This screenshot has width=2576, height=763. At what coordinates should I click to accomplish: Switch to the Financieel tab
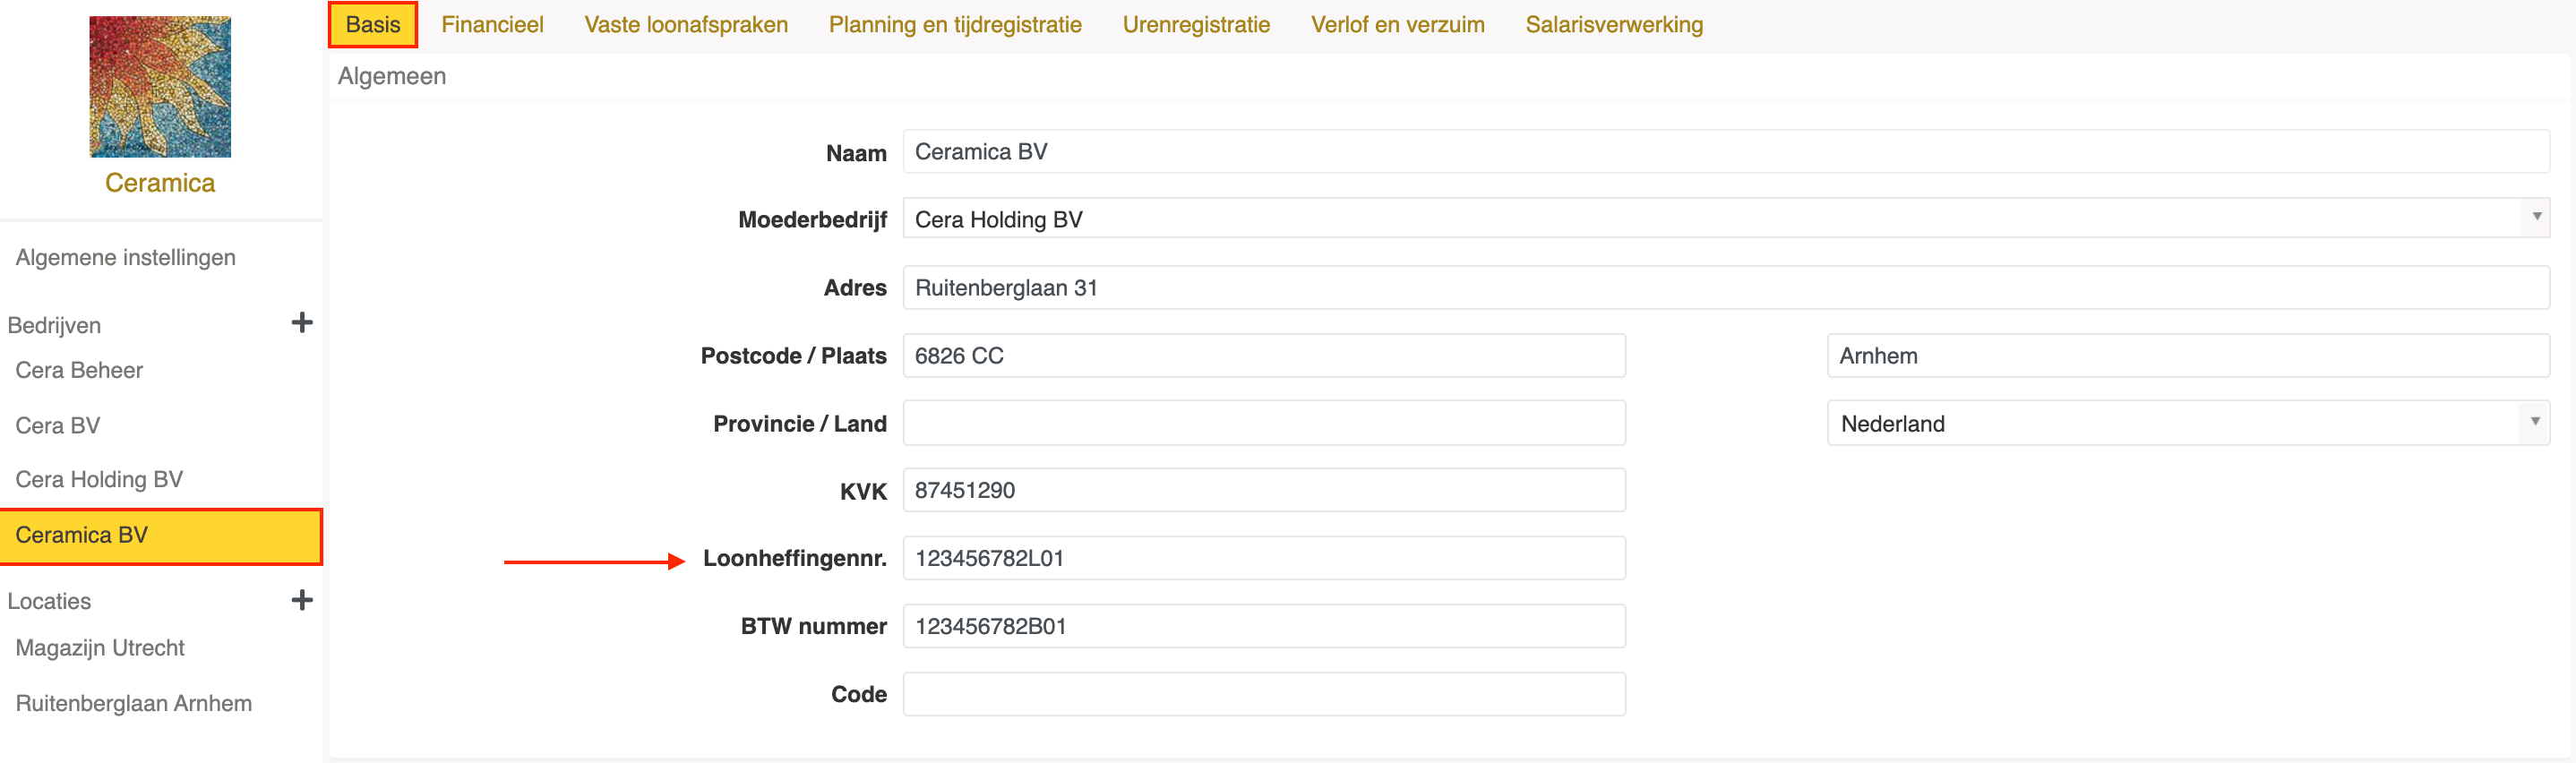coord(492,24)
